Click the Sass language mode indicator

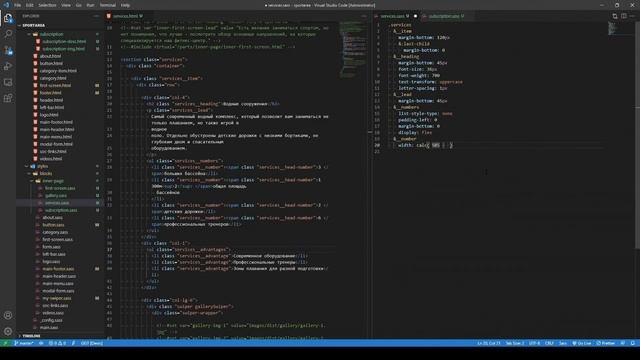[x=563, y=343]
